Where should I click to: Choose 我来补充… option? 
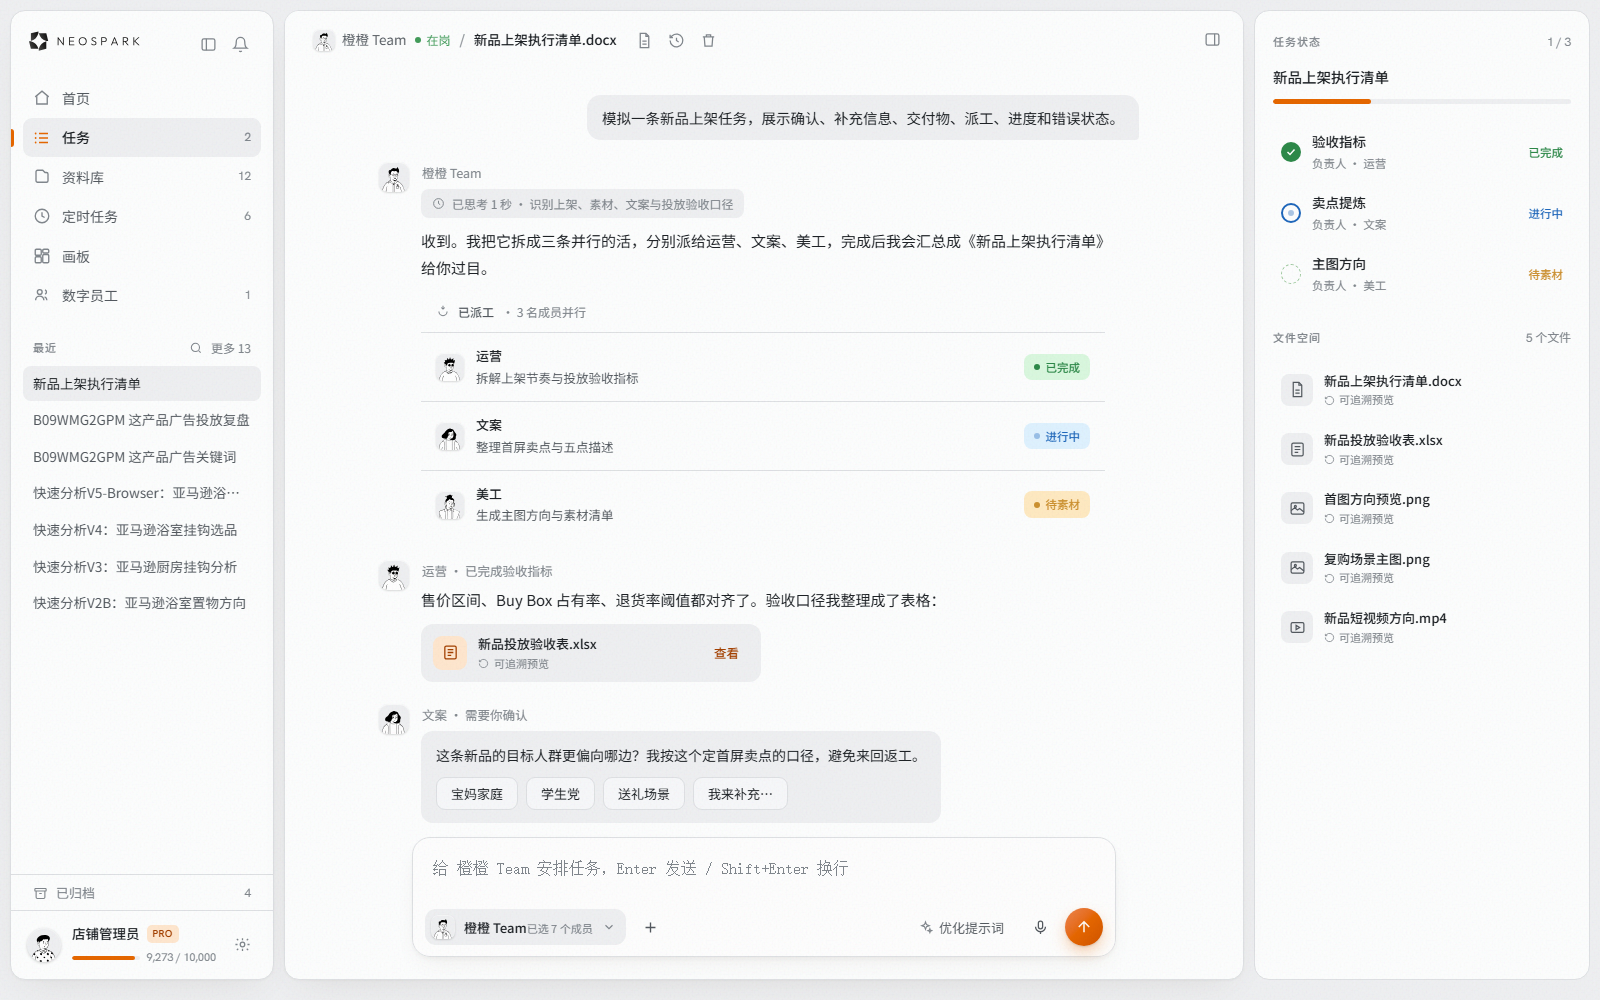(740, 794)
